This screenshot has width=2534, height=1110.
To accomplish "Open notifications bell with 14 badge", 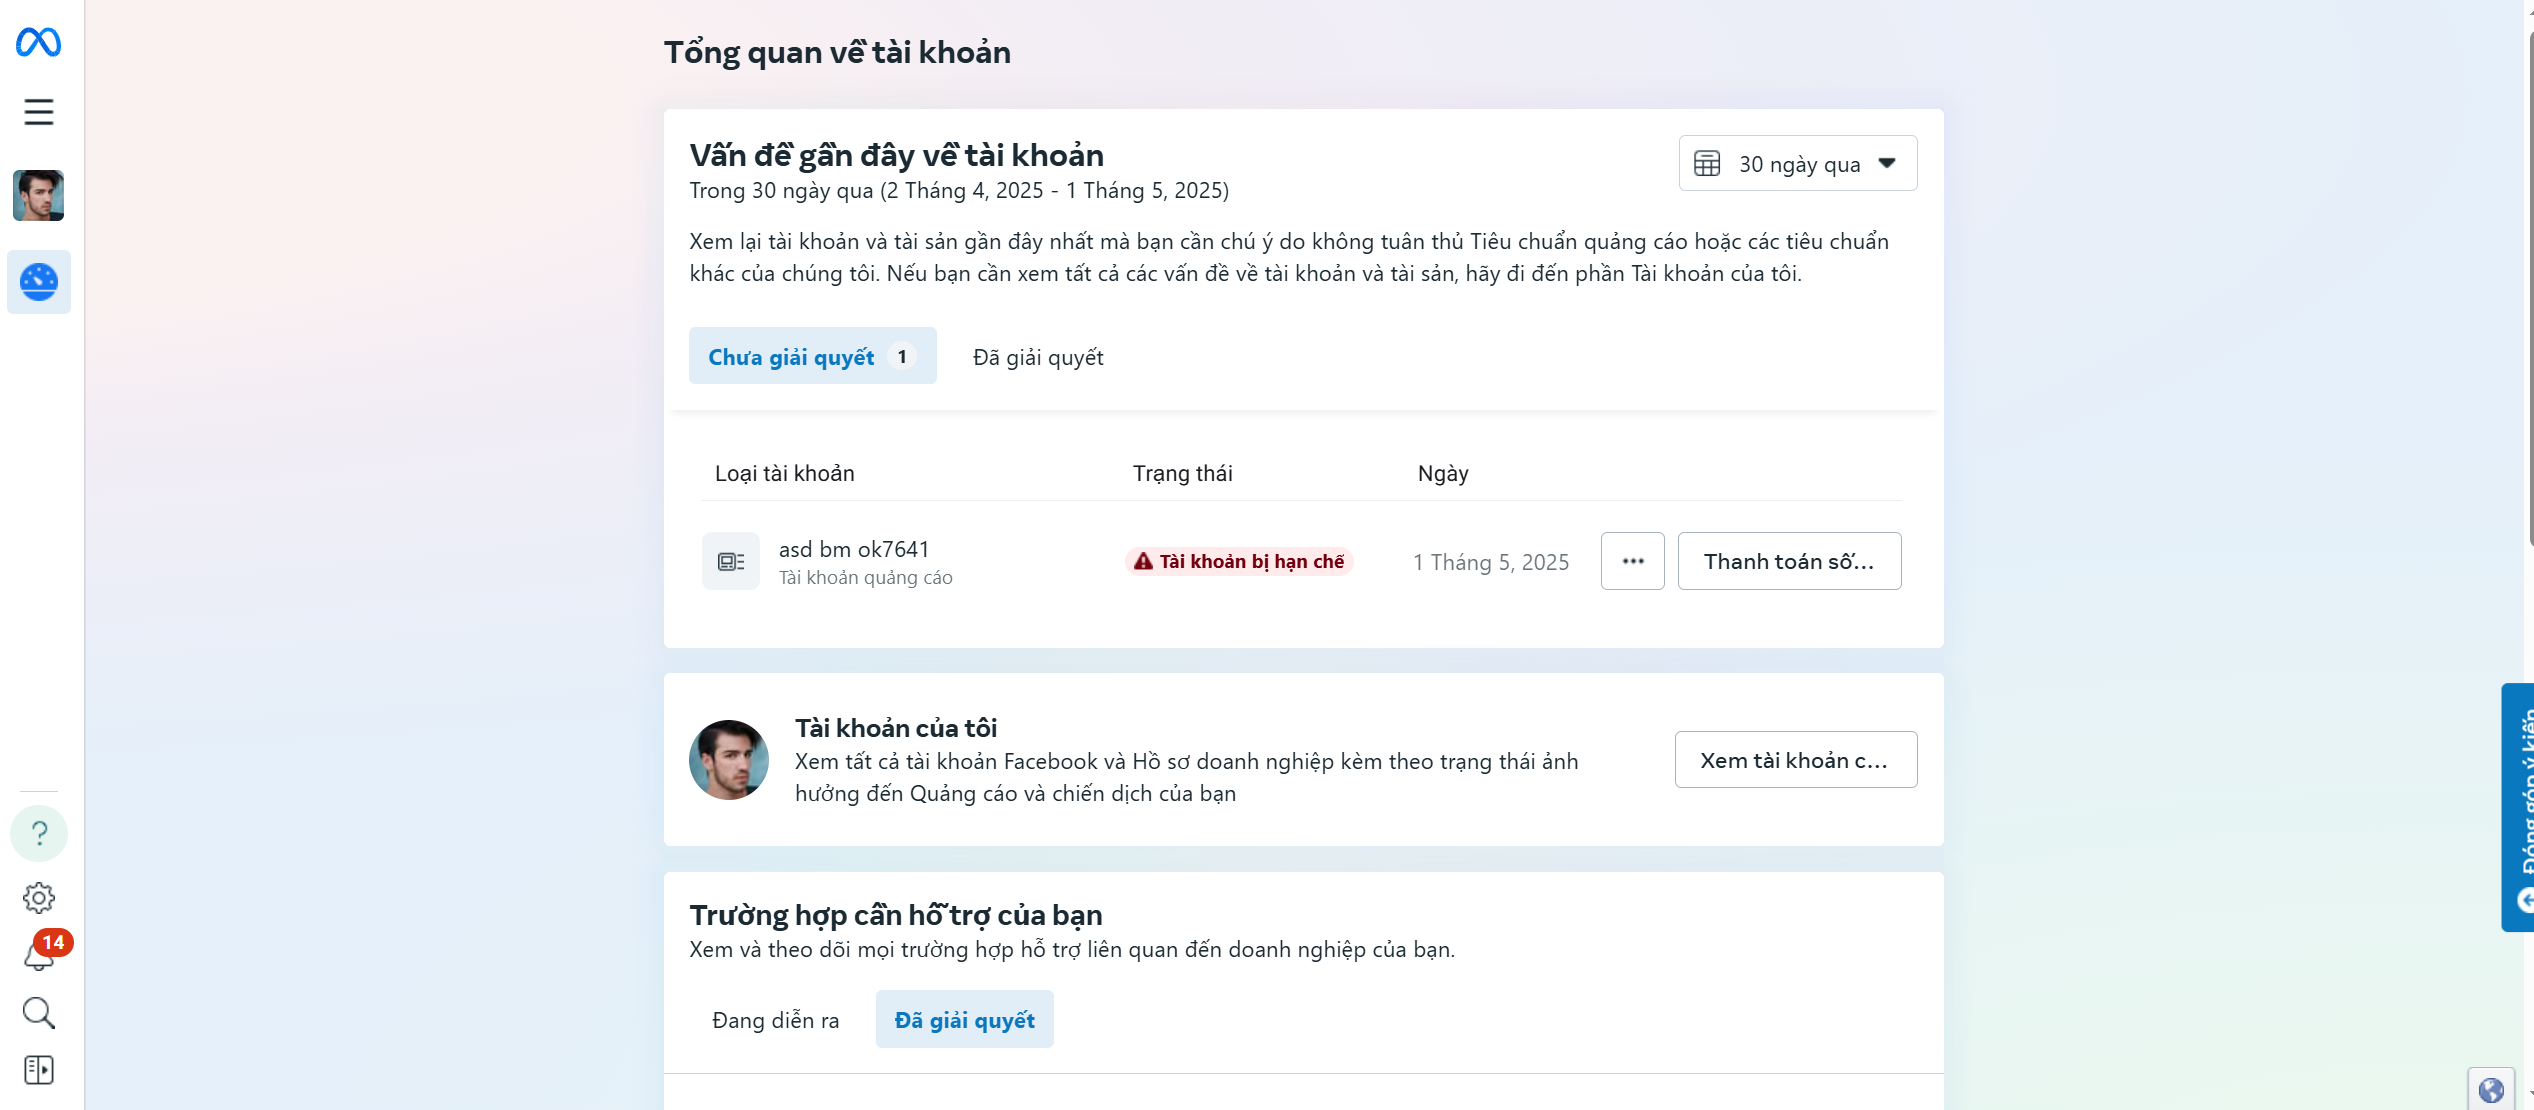I will click(x=40, y=952).
